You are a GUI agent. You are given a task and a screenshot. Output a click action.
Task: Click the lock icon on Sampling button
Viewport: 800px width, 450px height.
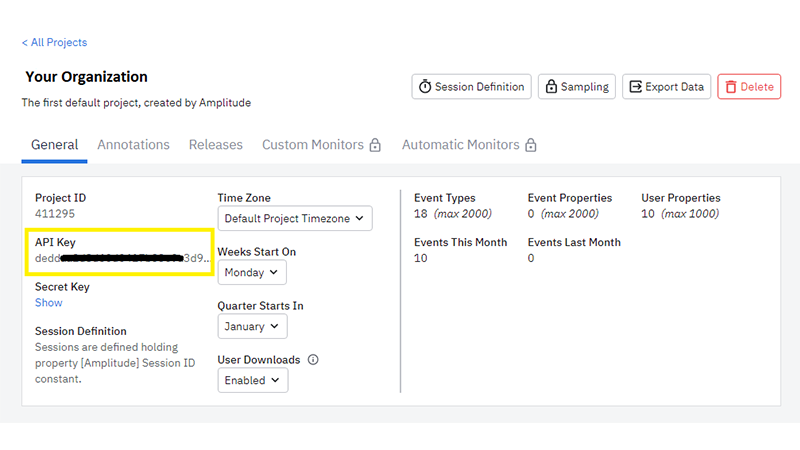tap(550, 87)
